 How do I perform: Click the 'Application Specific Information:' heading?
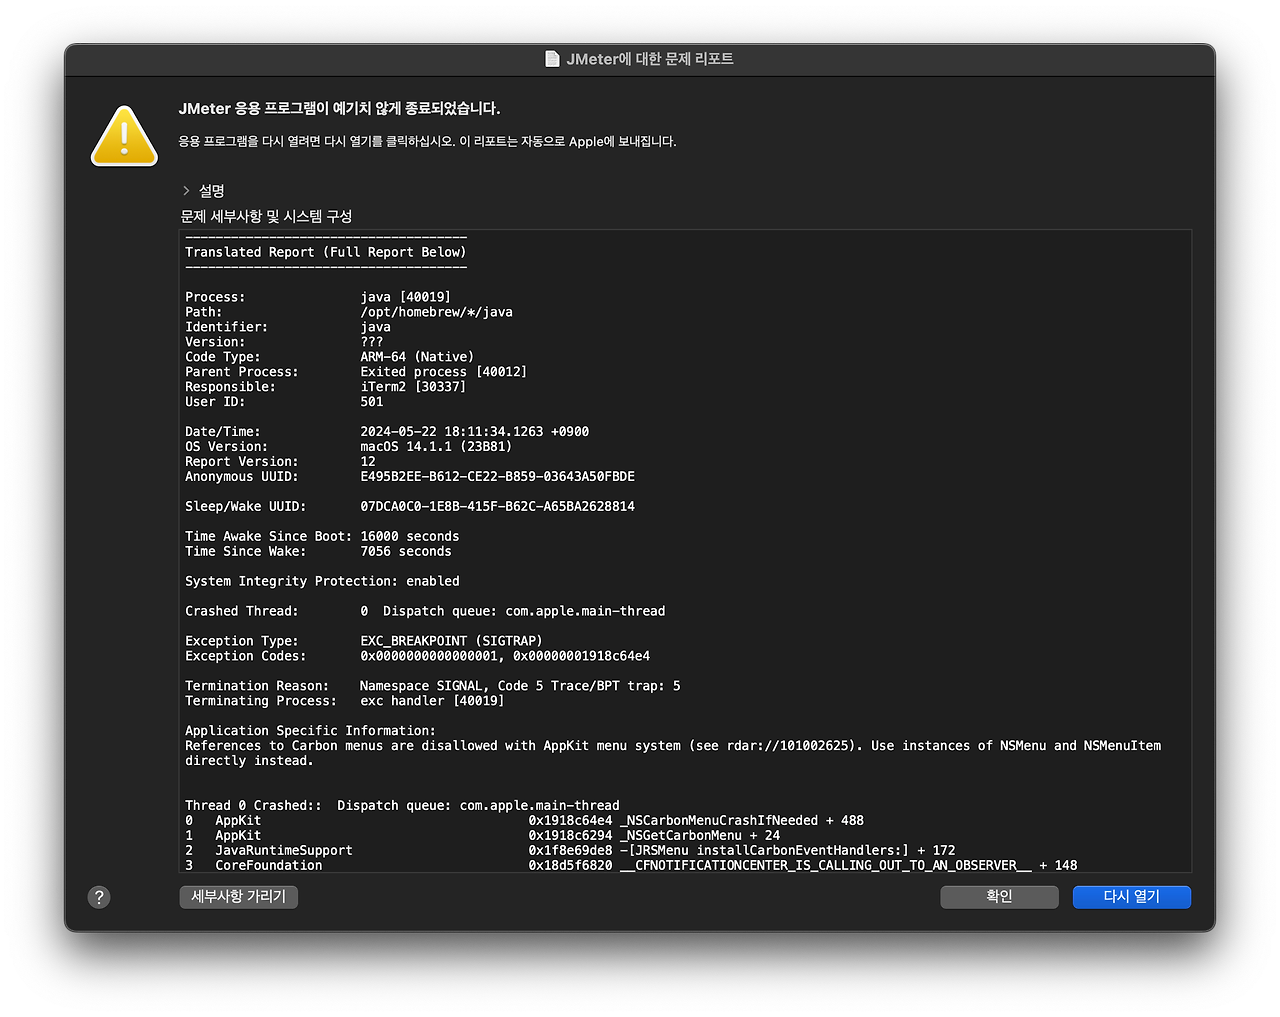(310, 731)
